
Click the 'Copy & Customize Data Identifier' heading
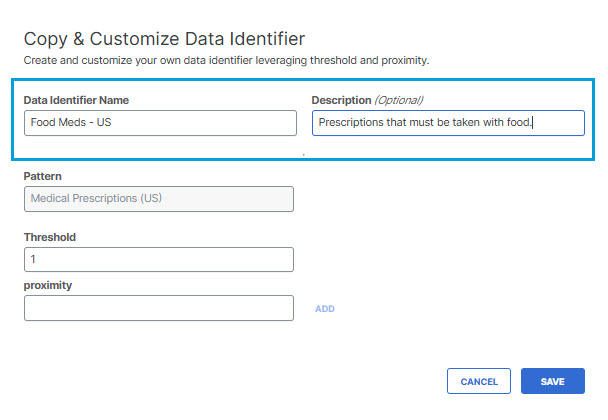(x=164, y=39)
